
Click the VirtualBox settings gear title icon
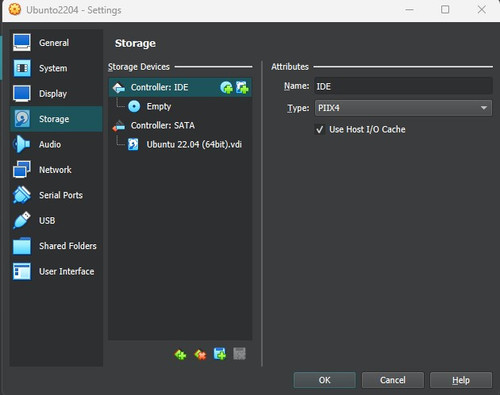point(15,10)
